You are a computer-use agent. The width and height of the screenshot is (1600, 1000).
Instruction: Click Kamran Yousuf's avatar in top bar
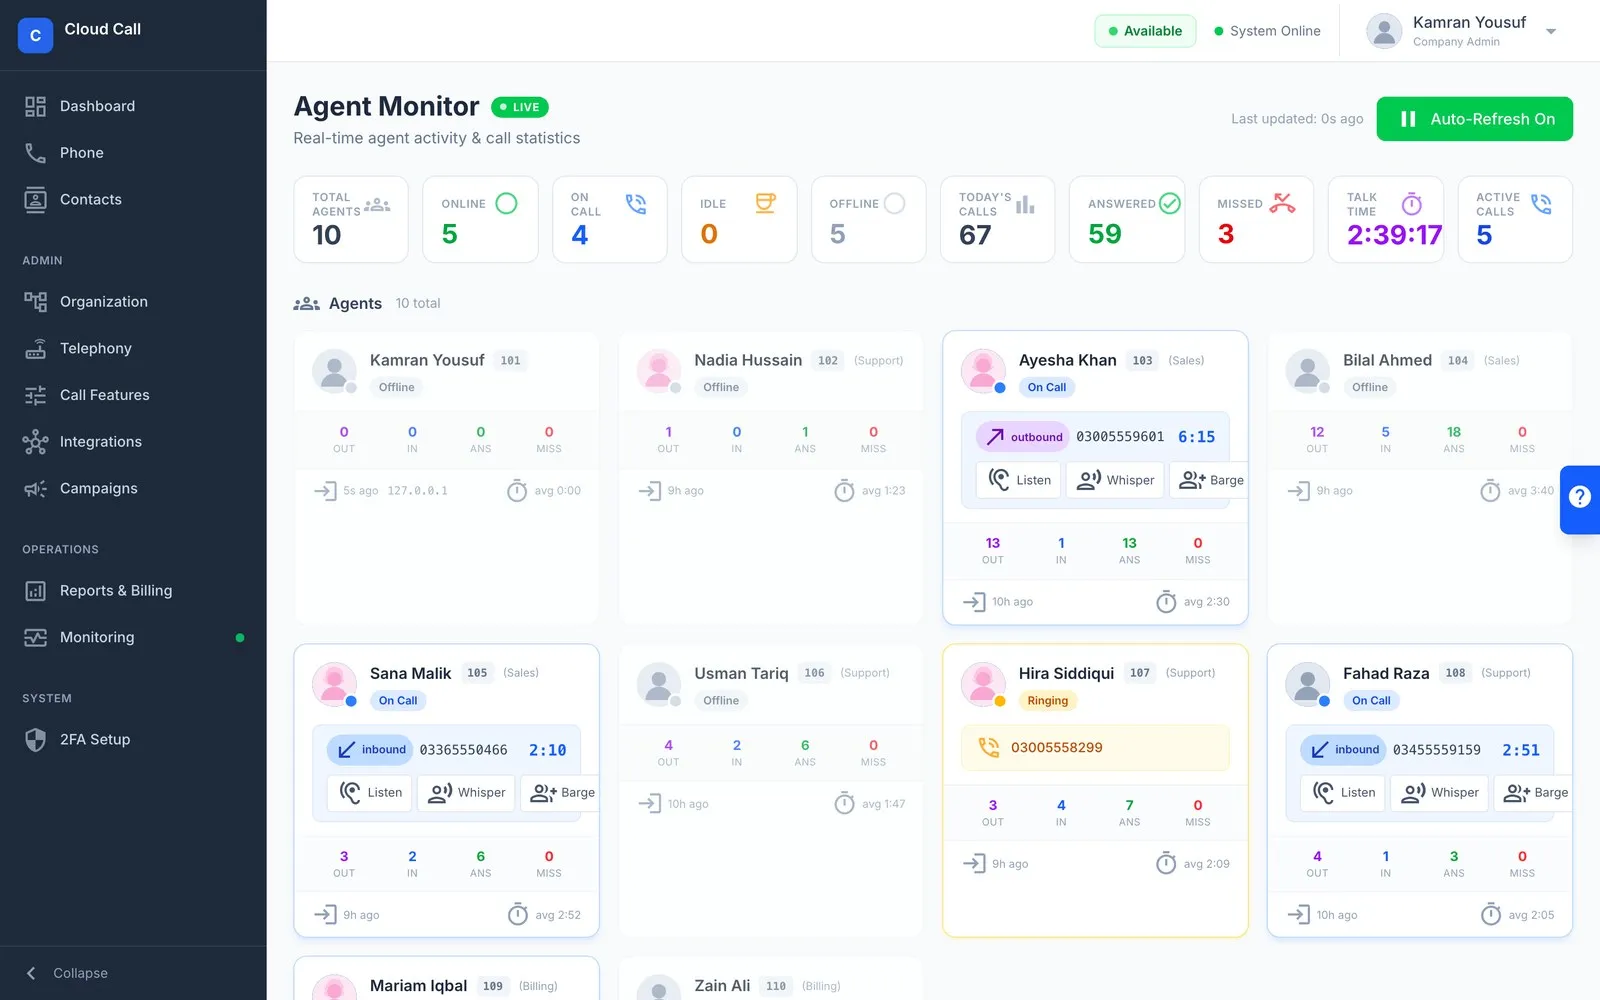pos(1384,31)
